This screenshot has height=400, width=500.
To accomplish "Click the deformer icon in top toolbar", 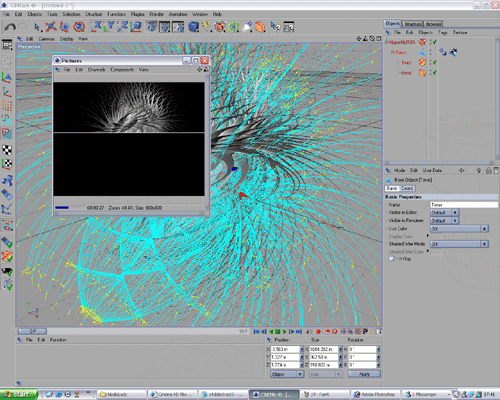I will 260,27.
